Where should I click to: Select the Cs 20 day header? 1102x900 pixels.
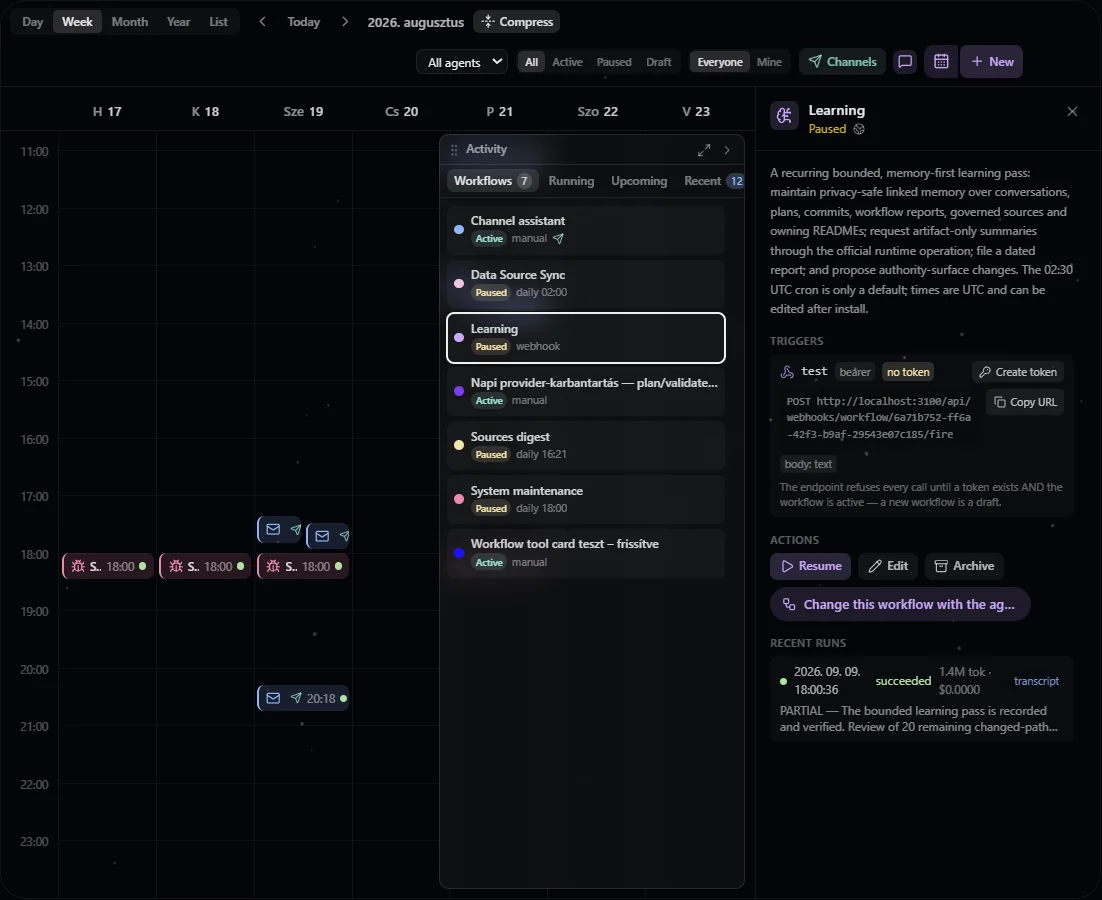click(x=401, y=112)
